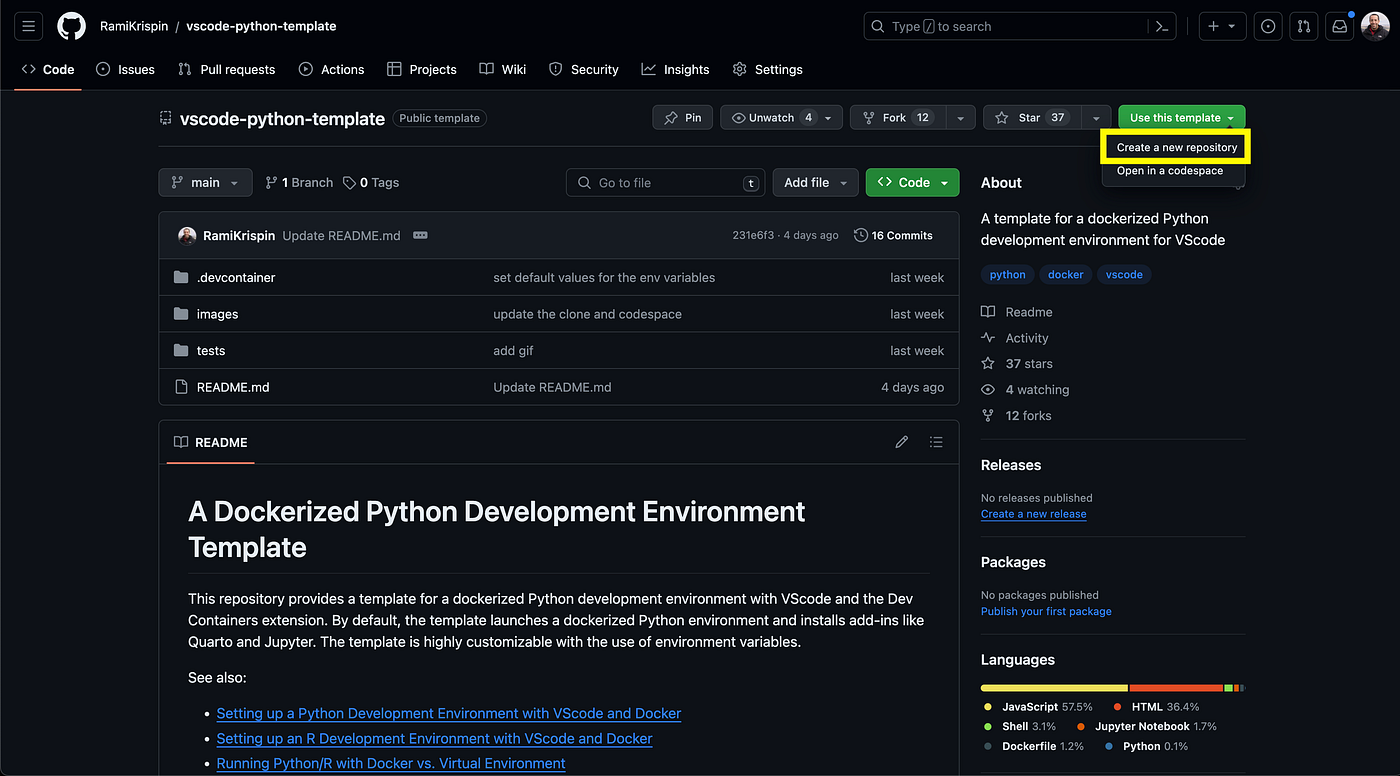Open the Add file dropdown
The image size is (1400, 776).
815,183
